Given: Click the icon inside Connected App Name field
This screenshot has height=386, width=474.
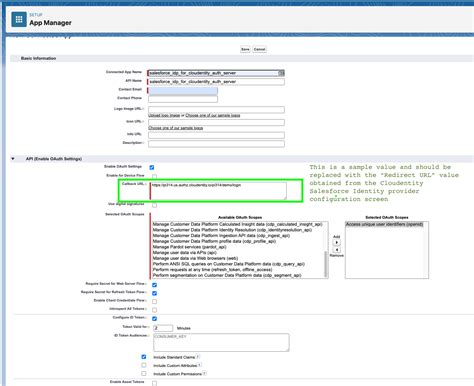Looking at the screenshot, I should 281,73.
